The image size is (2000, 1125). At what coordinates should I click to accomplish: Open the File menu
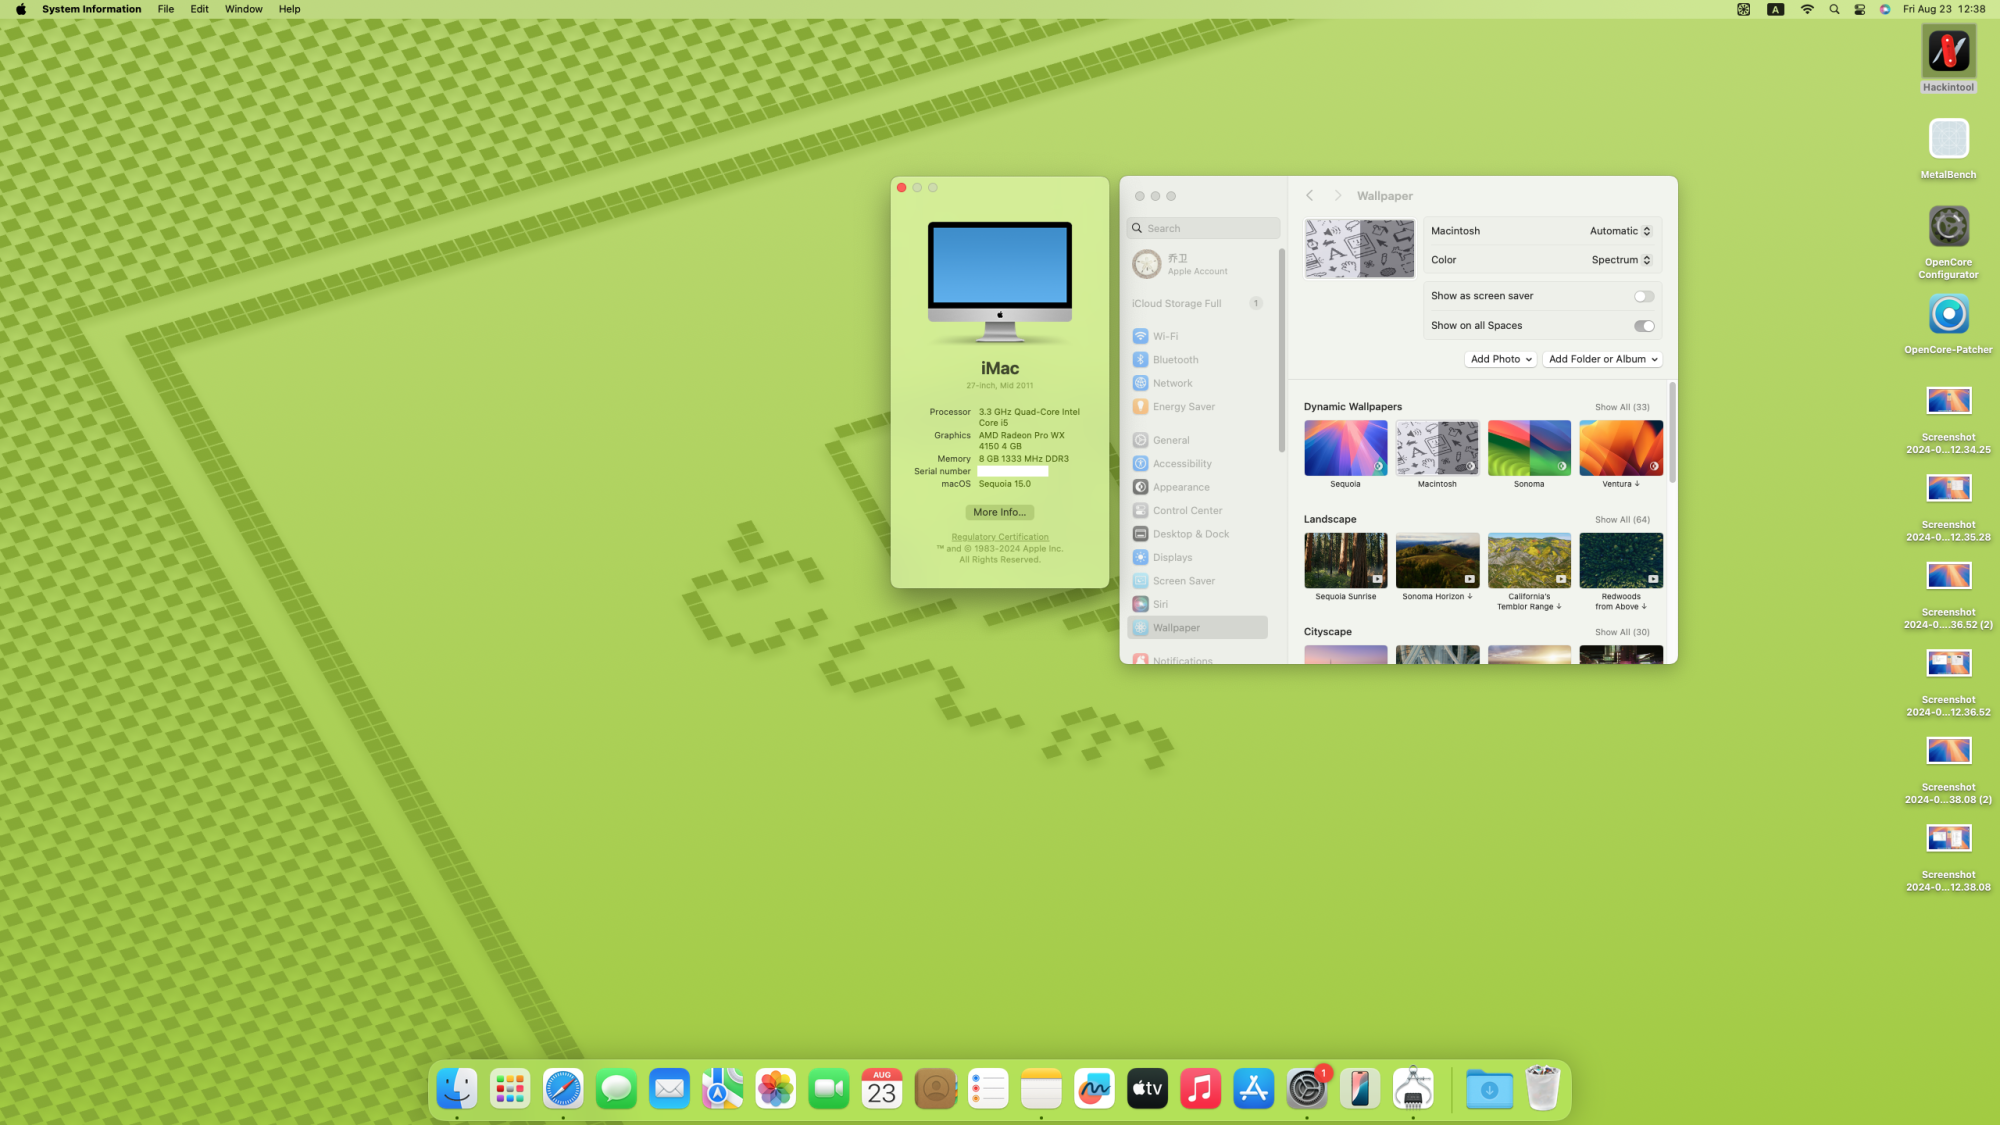[165, 9]
